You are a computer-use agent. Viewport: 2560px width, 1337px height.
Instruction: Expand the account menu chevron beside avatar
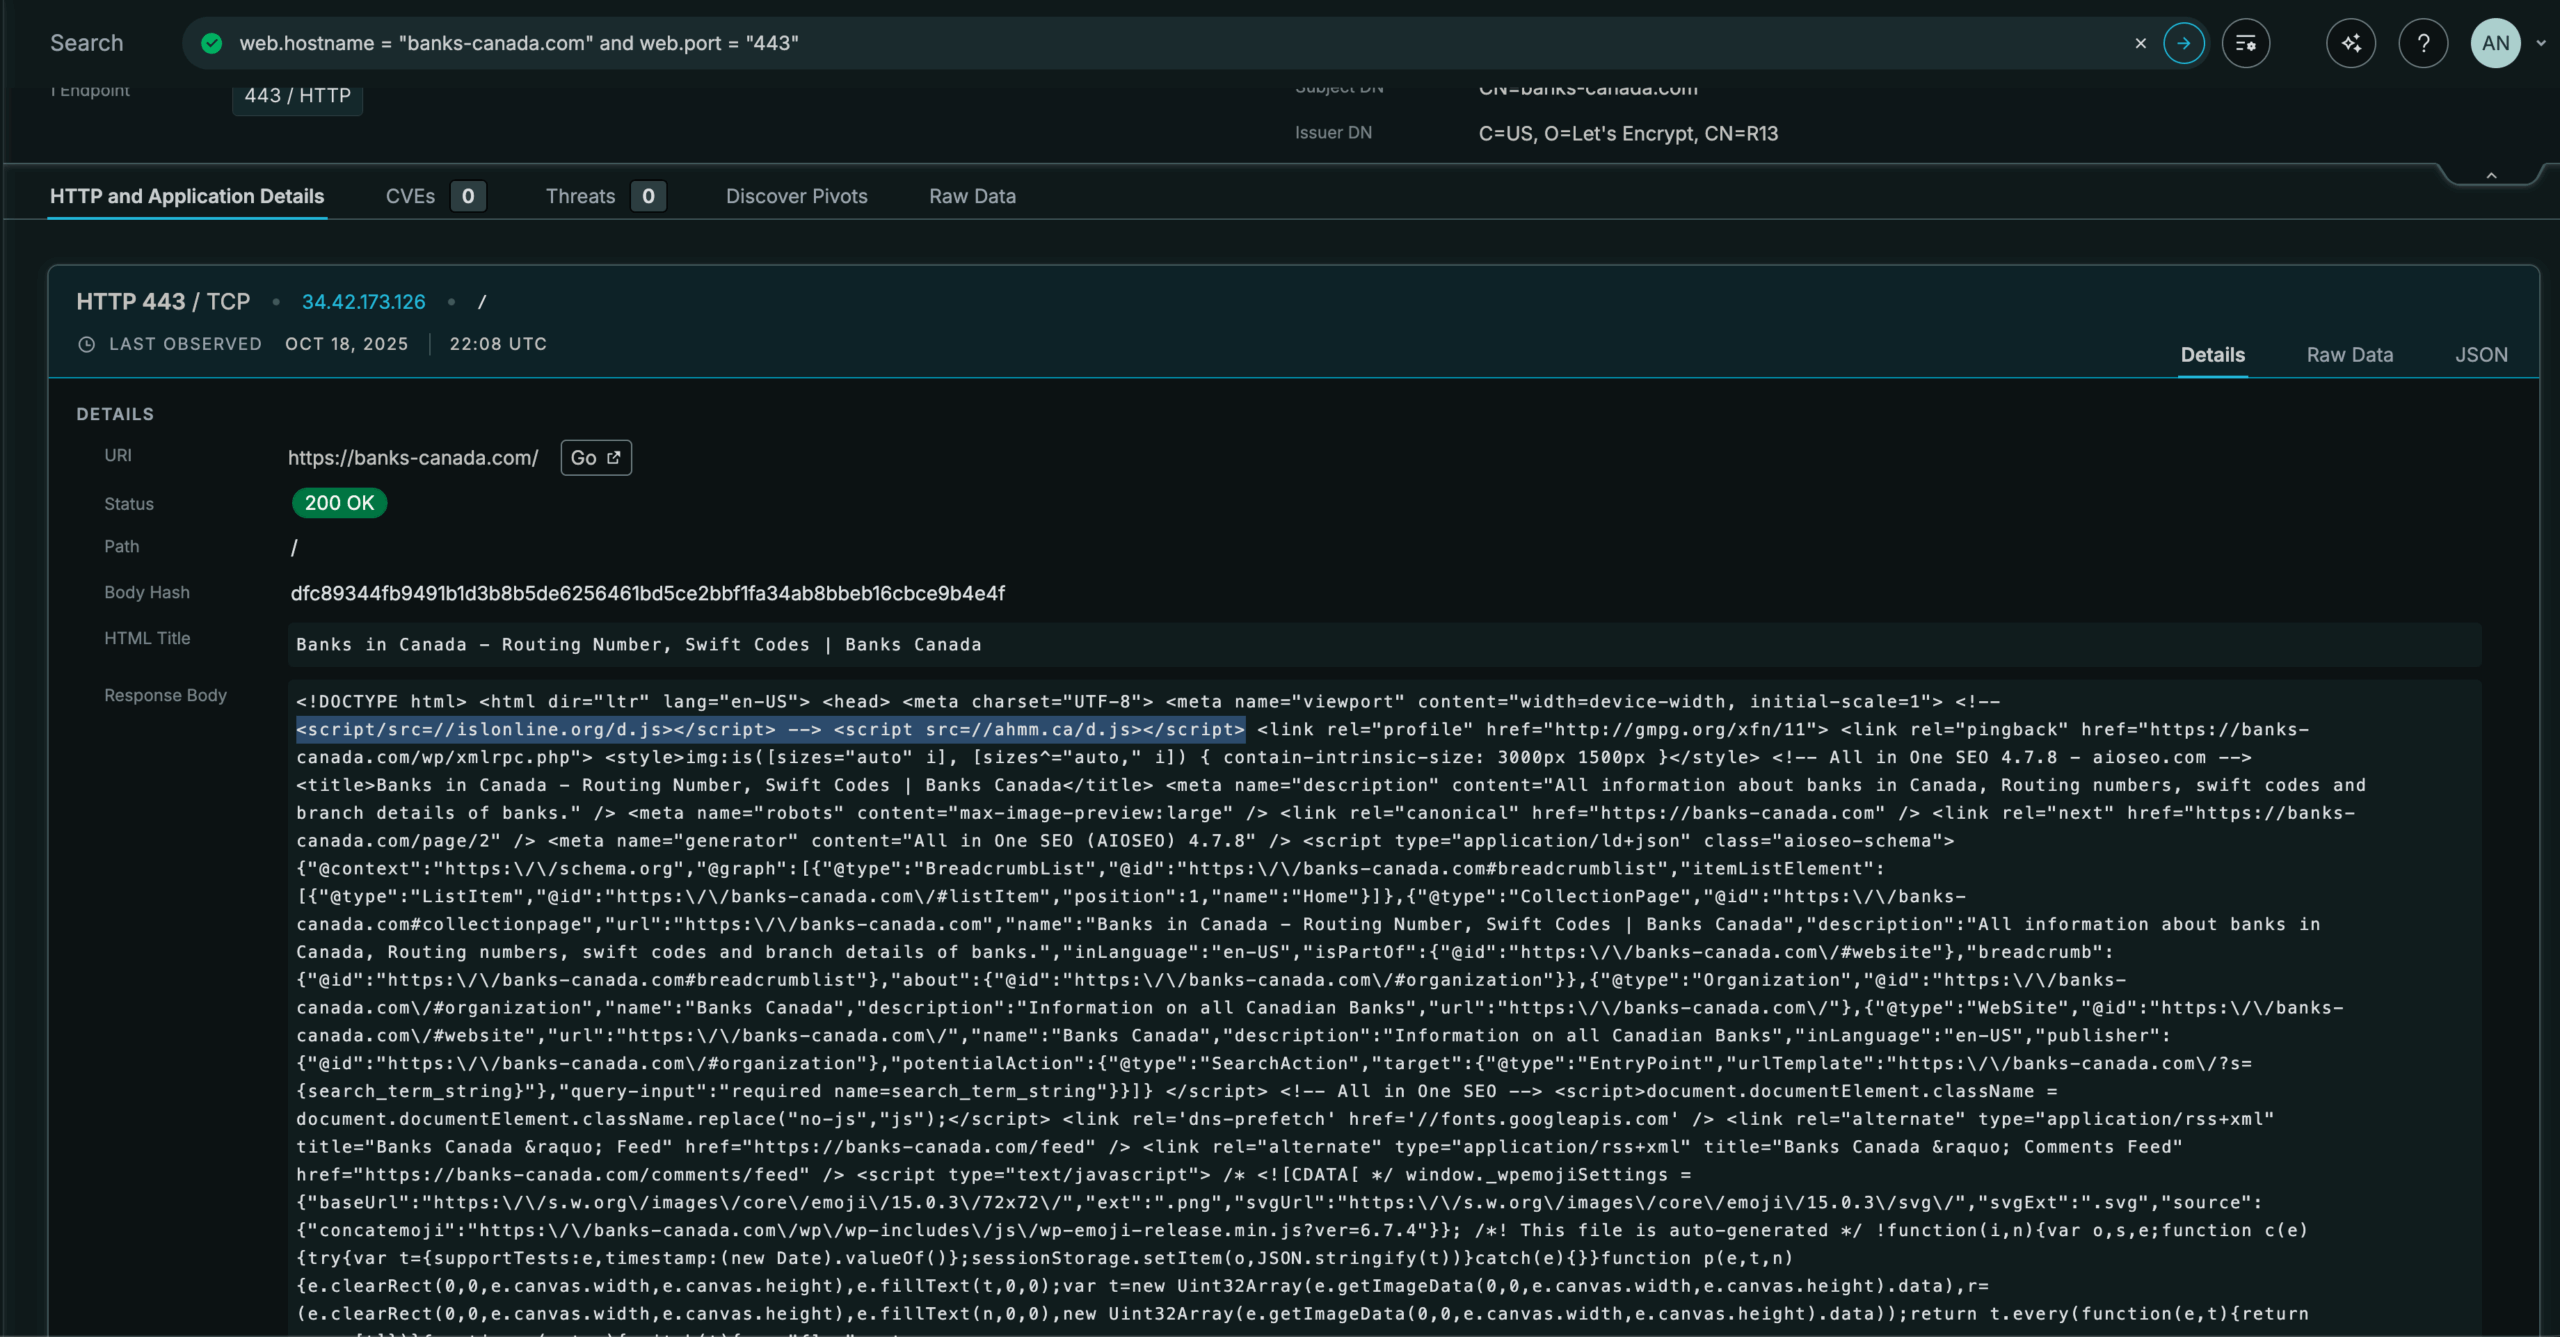[2542, 43]
